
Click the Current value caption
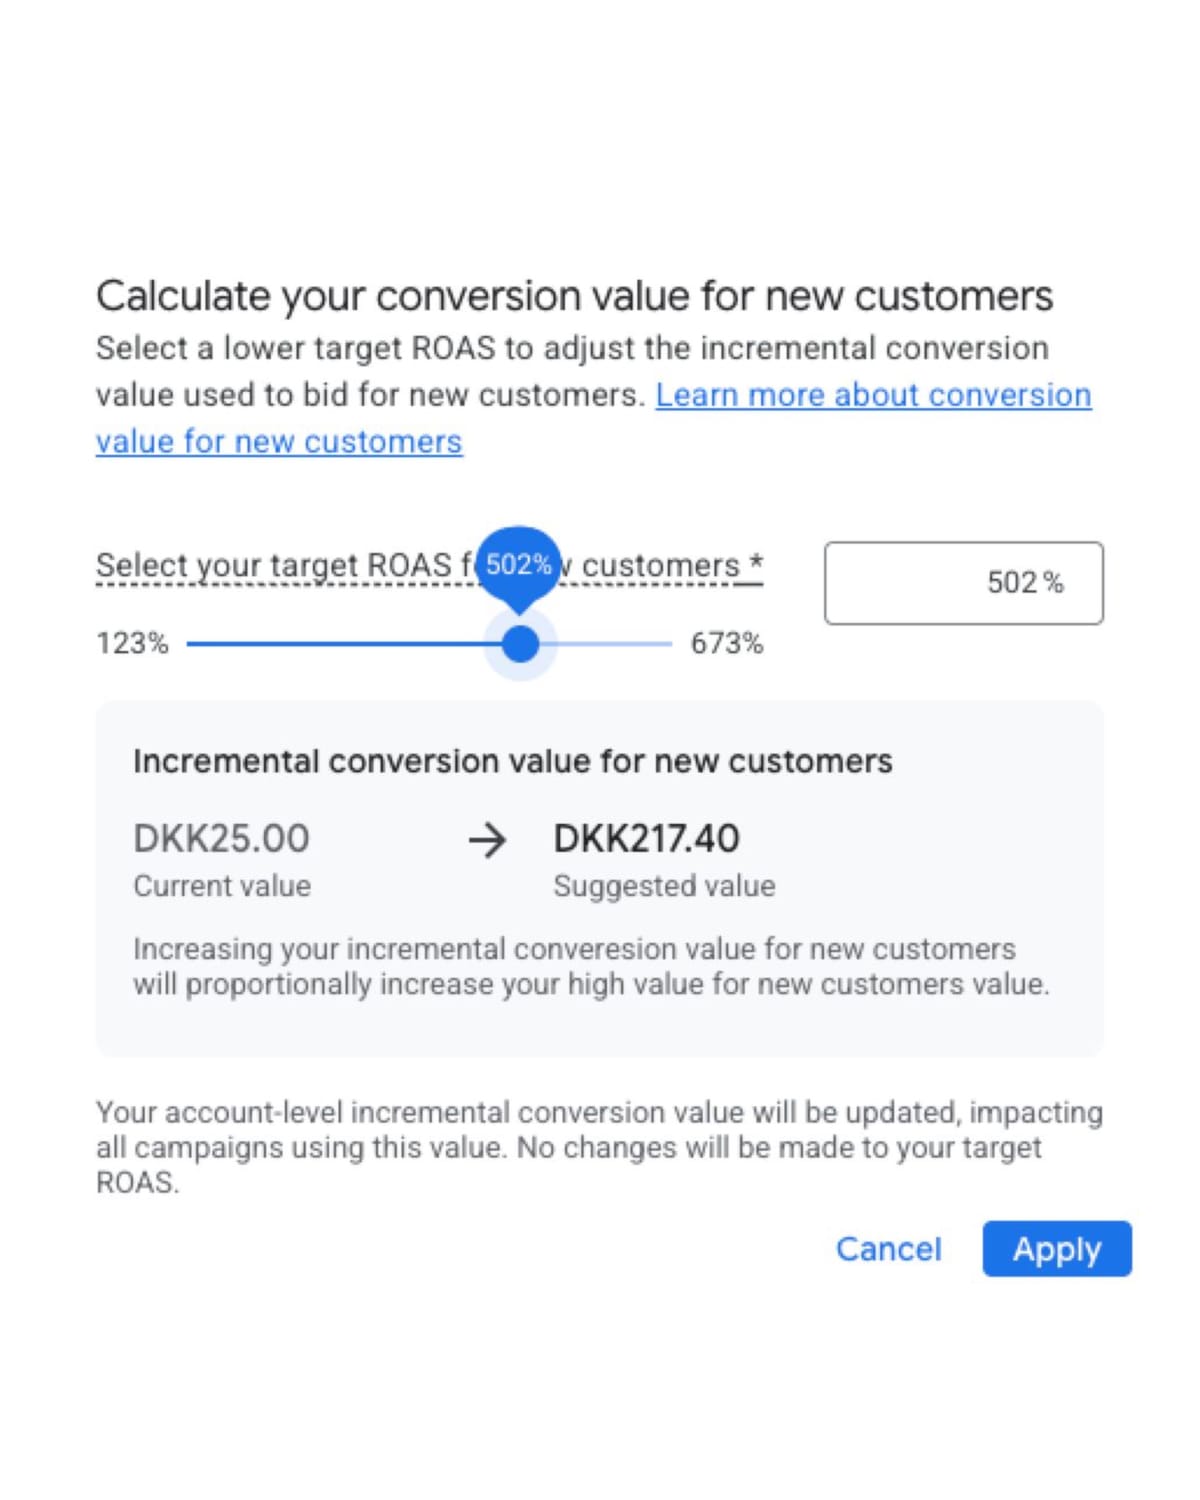221,886
